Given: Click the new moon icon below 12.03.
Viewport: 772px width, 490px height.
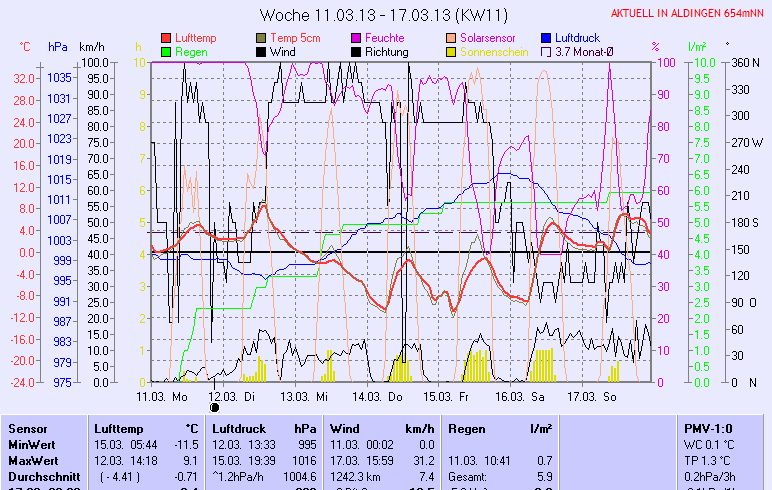Looking at the screenshot, I should coord(215,406).
